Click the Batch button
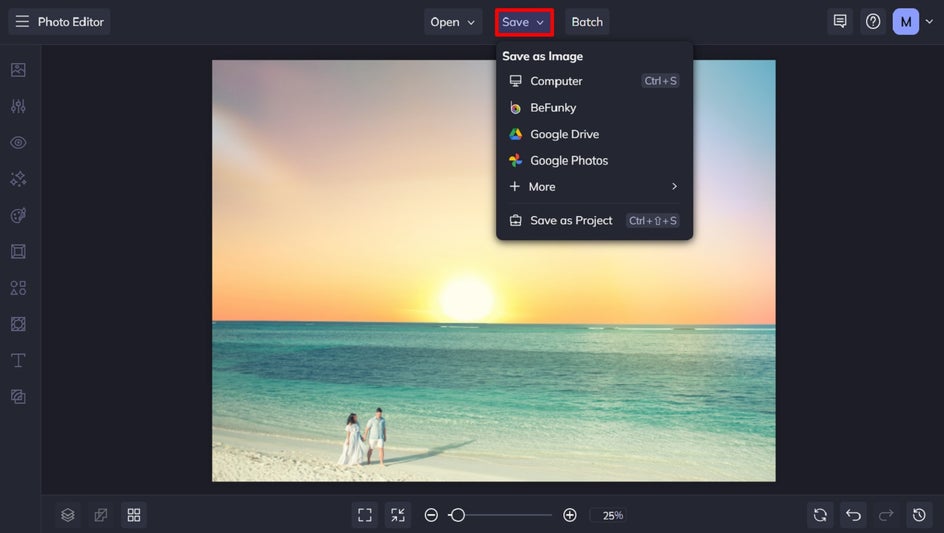944x533 pixels. tap(587, 22)
